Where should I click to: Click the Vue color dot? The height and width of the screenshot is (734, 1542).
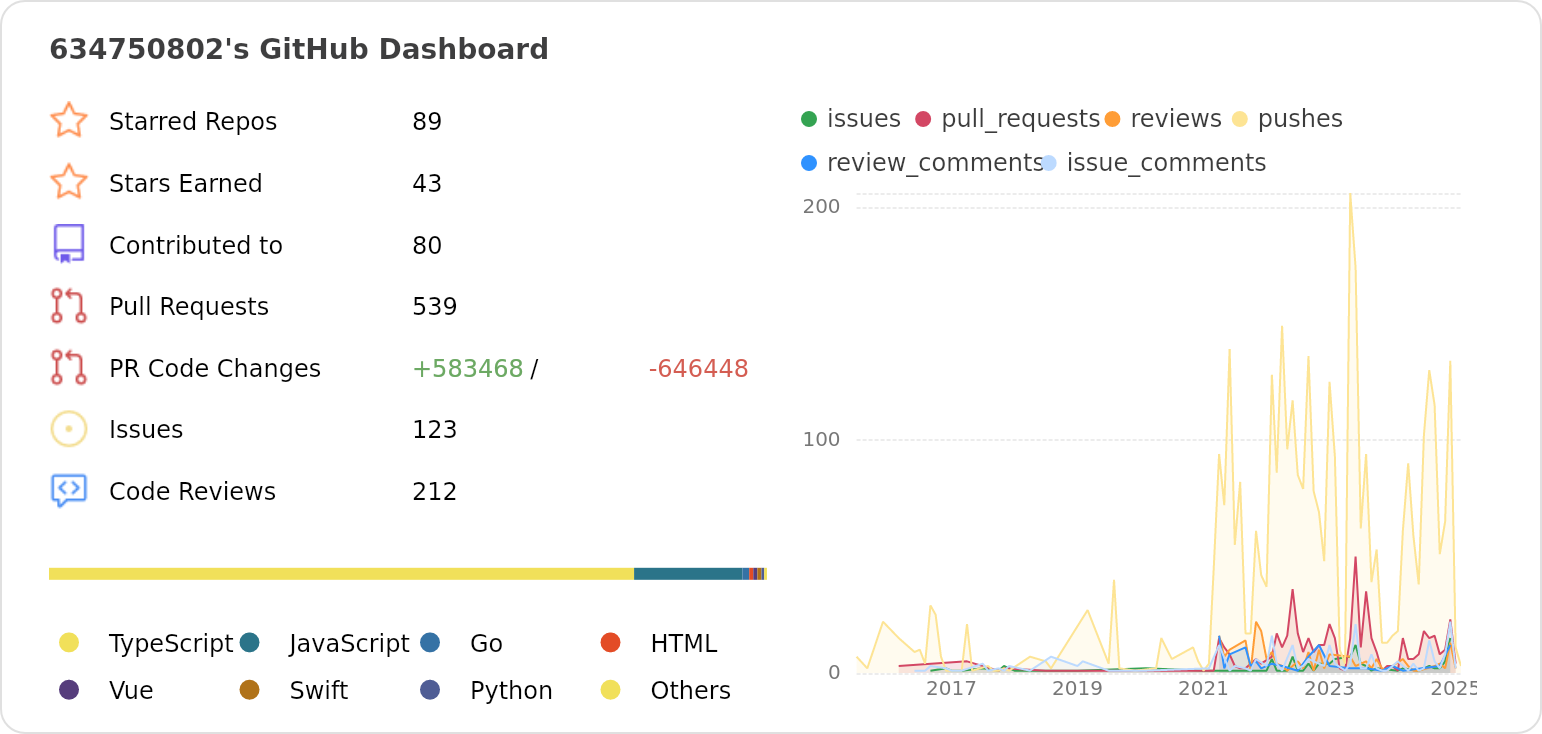pyautogui.click(x=69, y=689)
